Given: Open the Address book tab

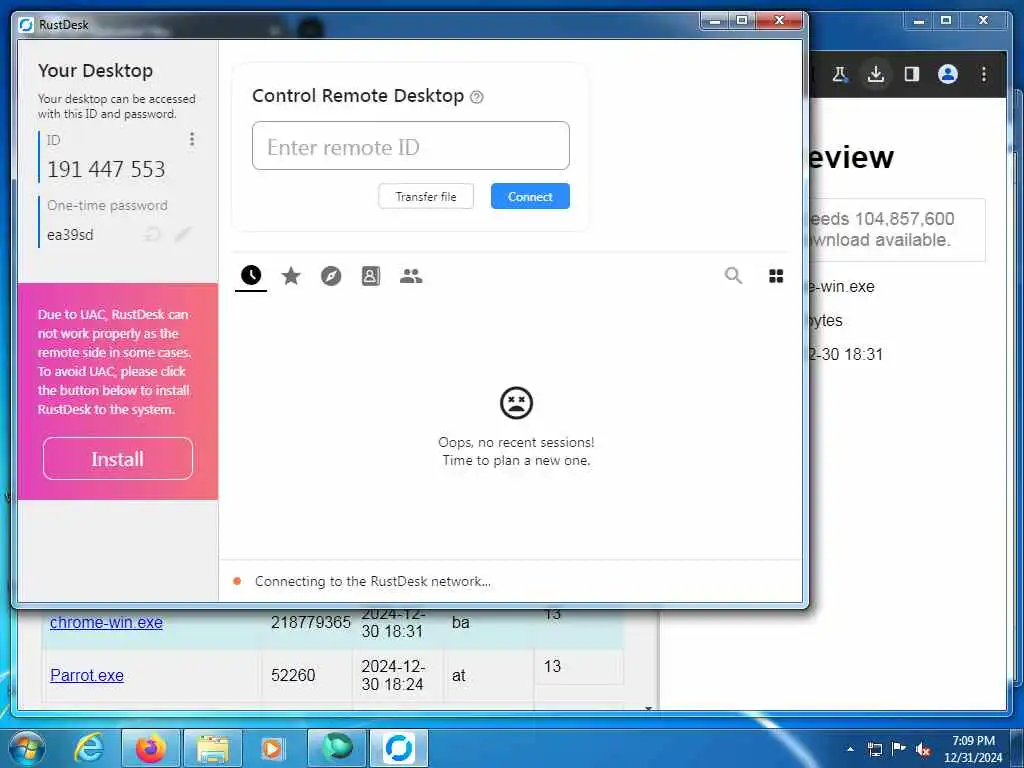Looking at the screenshot, I should 370,276.
